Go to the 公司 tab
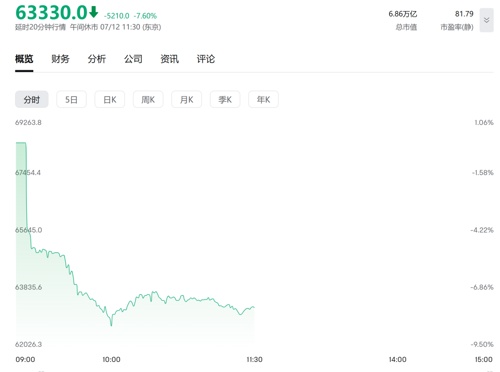Image resolution: width=500 pixels, height=372 pixels. pos(133,59)
